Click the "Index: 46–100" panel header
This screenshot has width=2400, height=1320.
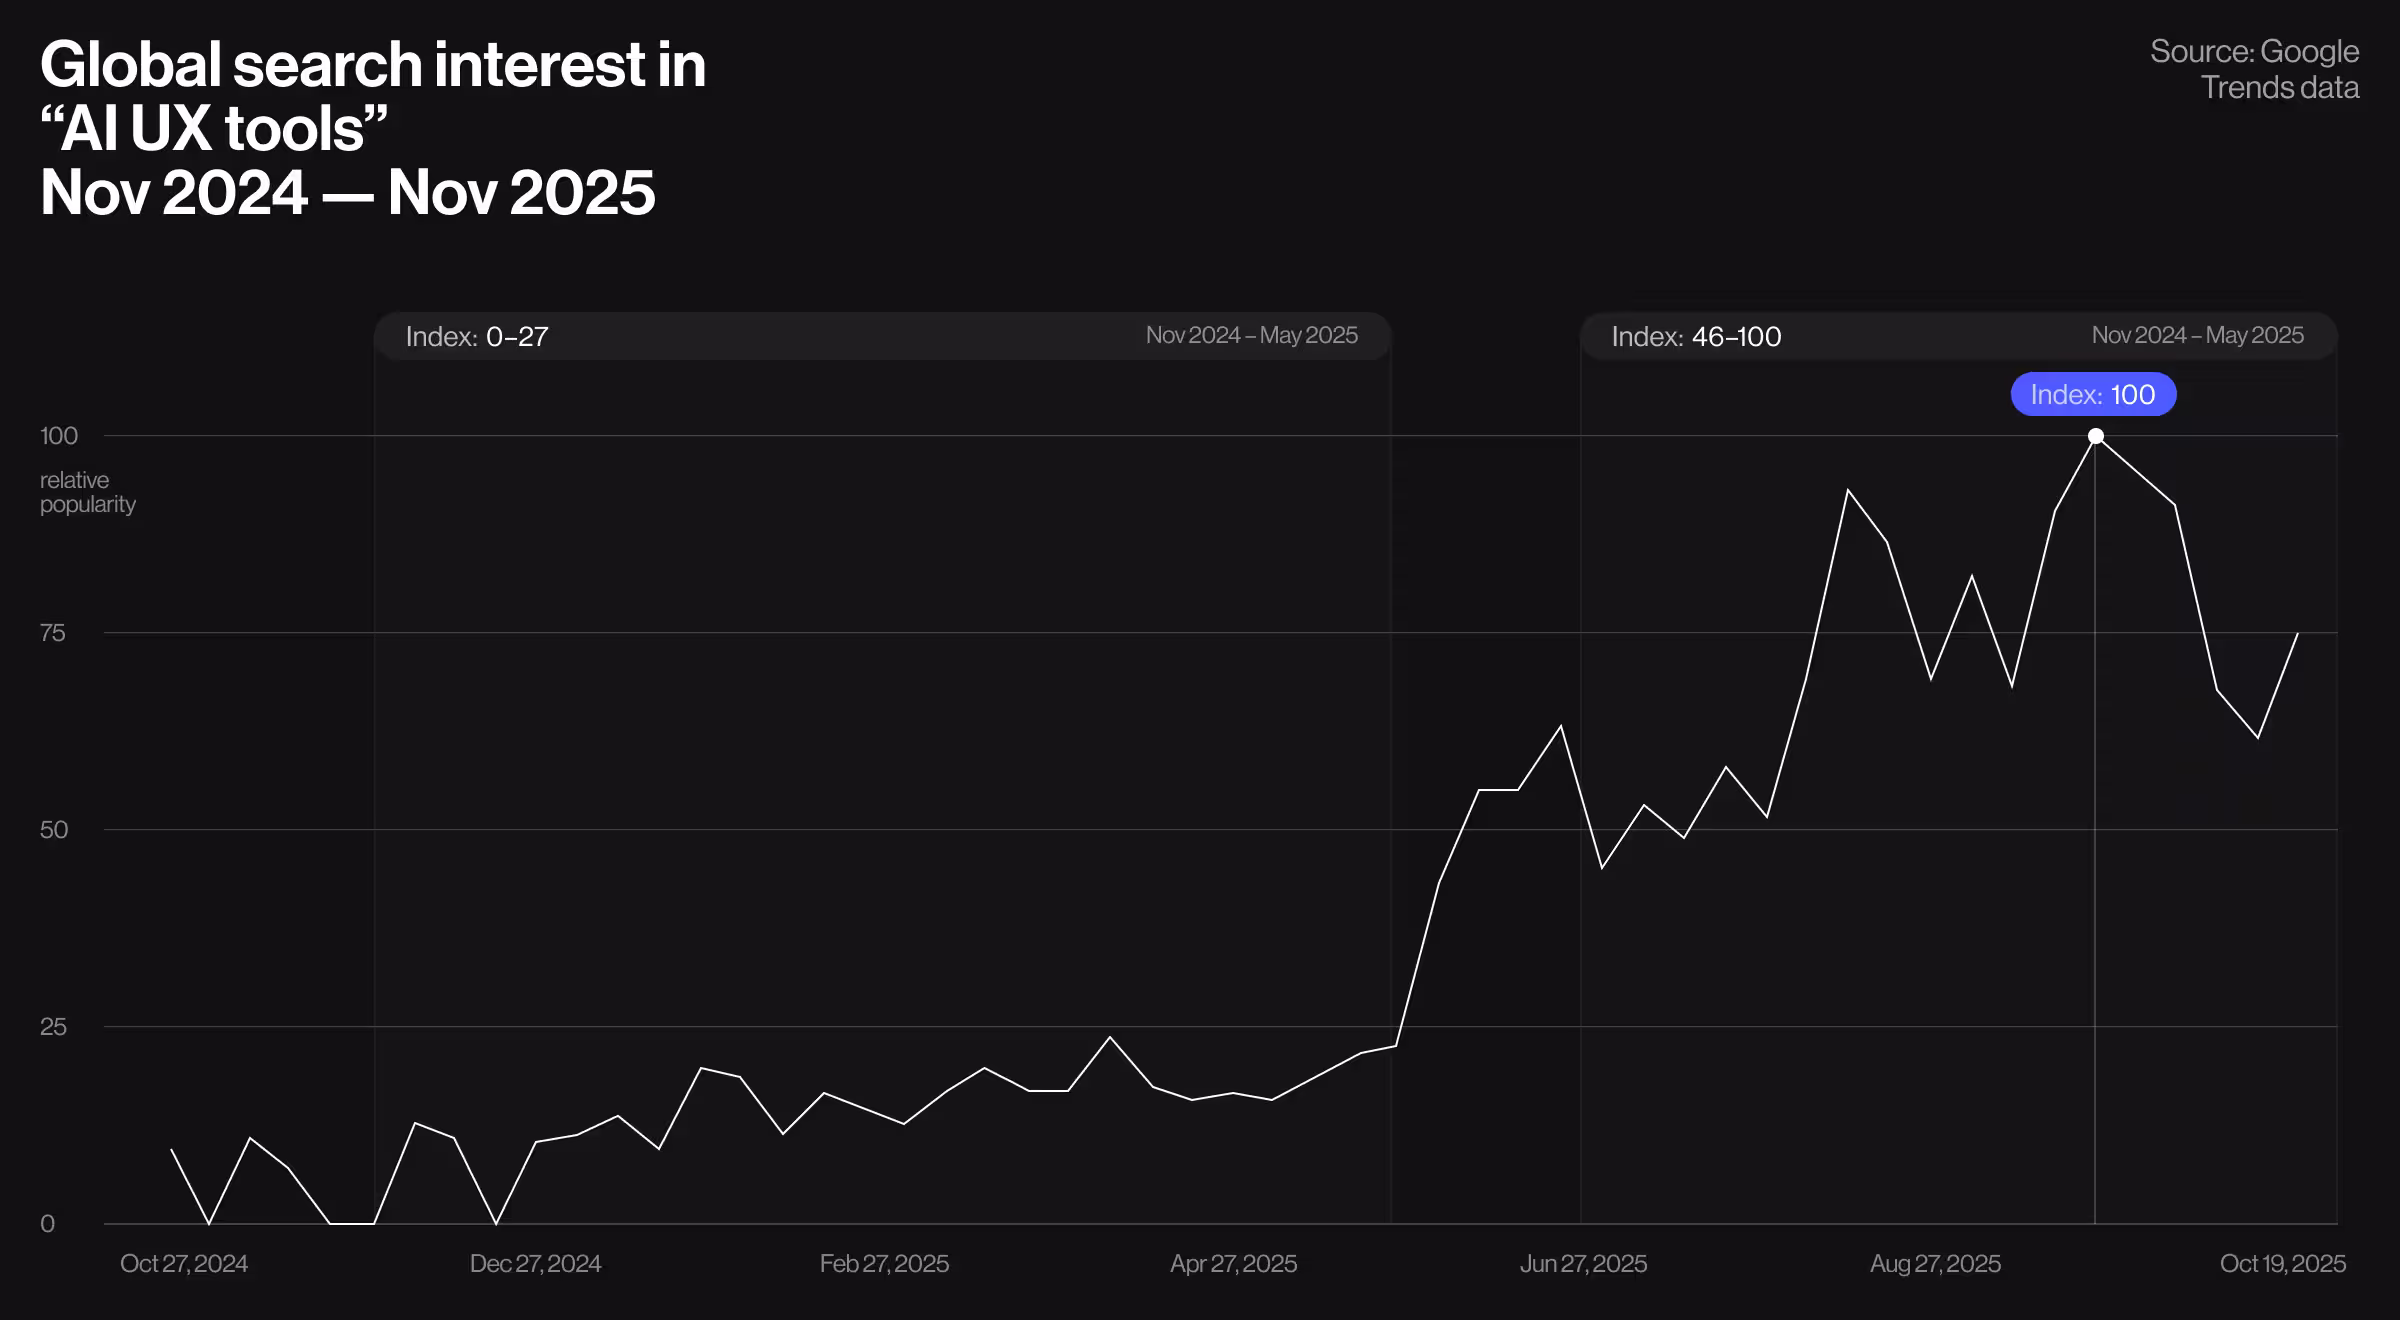point(1697,336)
